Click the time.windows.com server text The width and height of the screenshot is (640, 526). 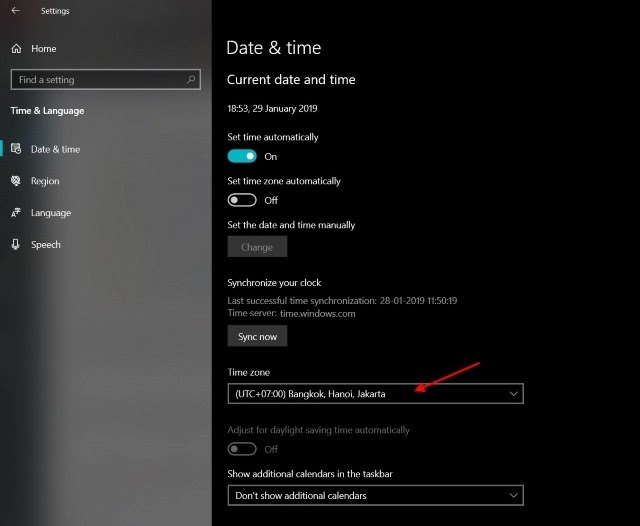(318, 313)
